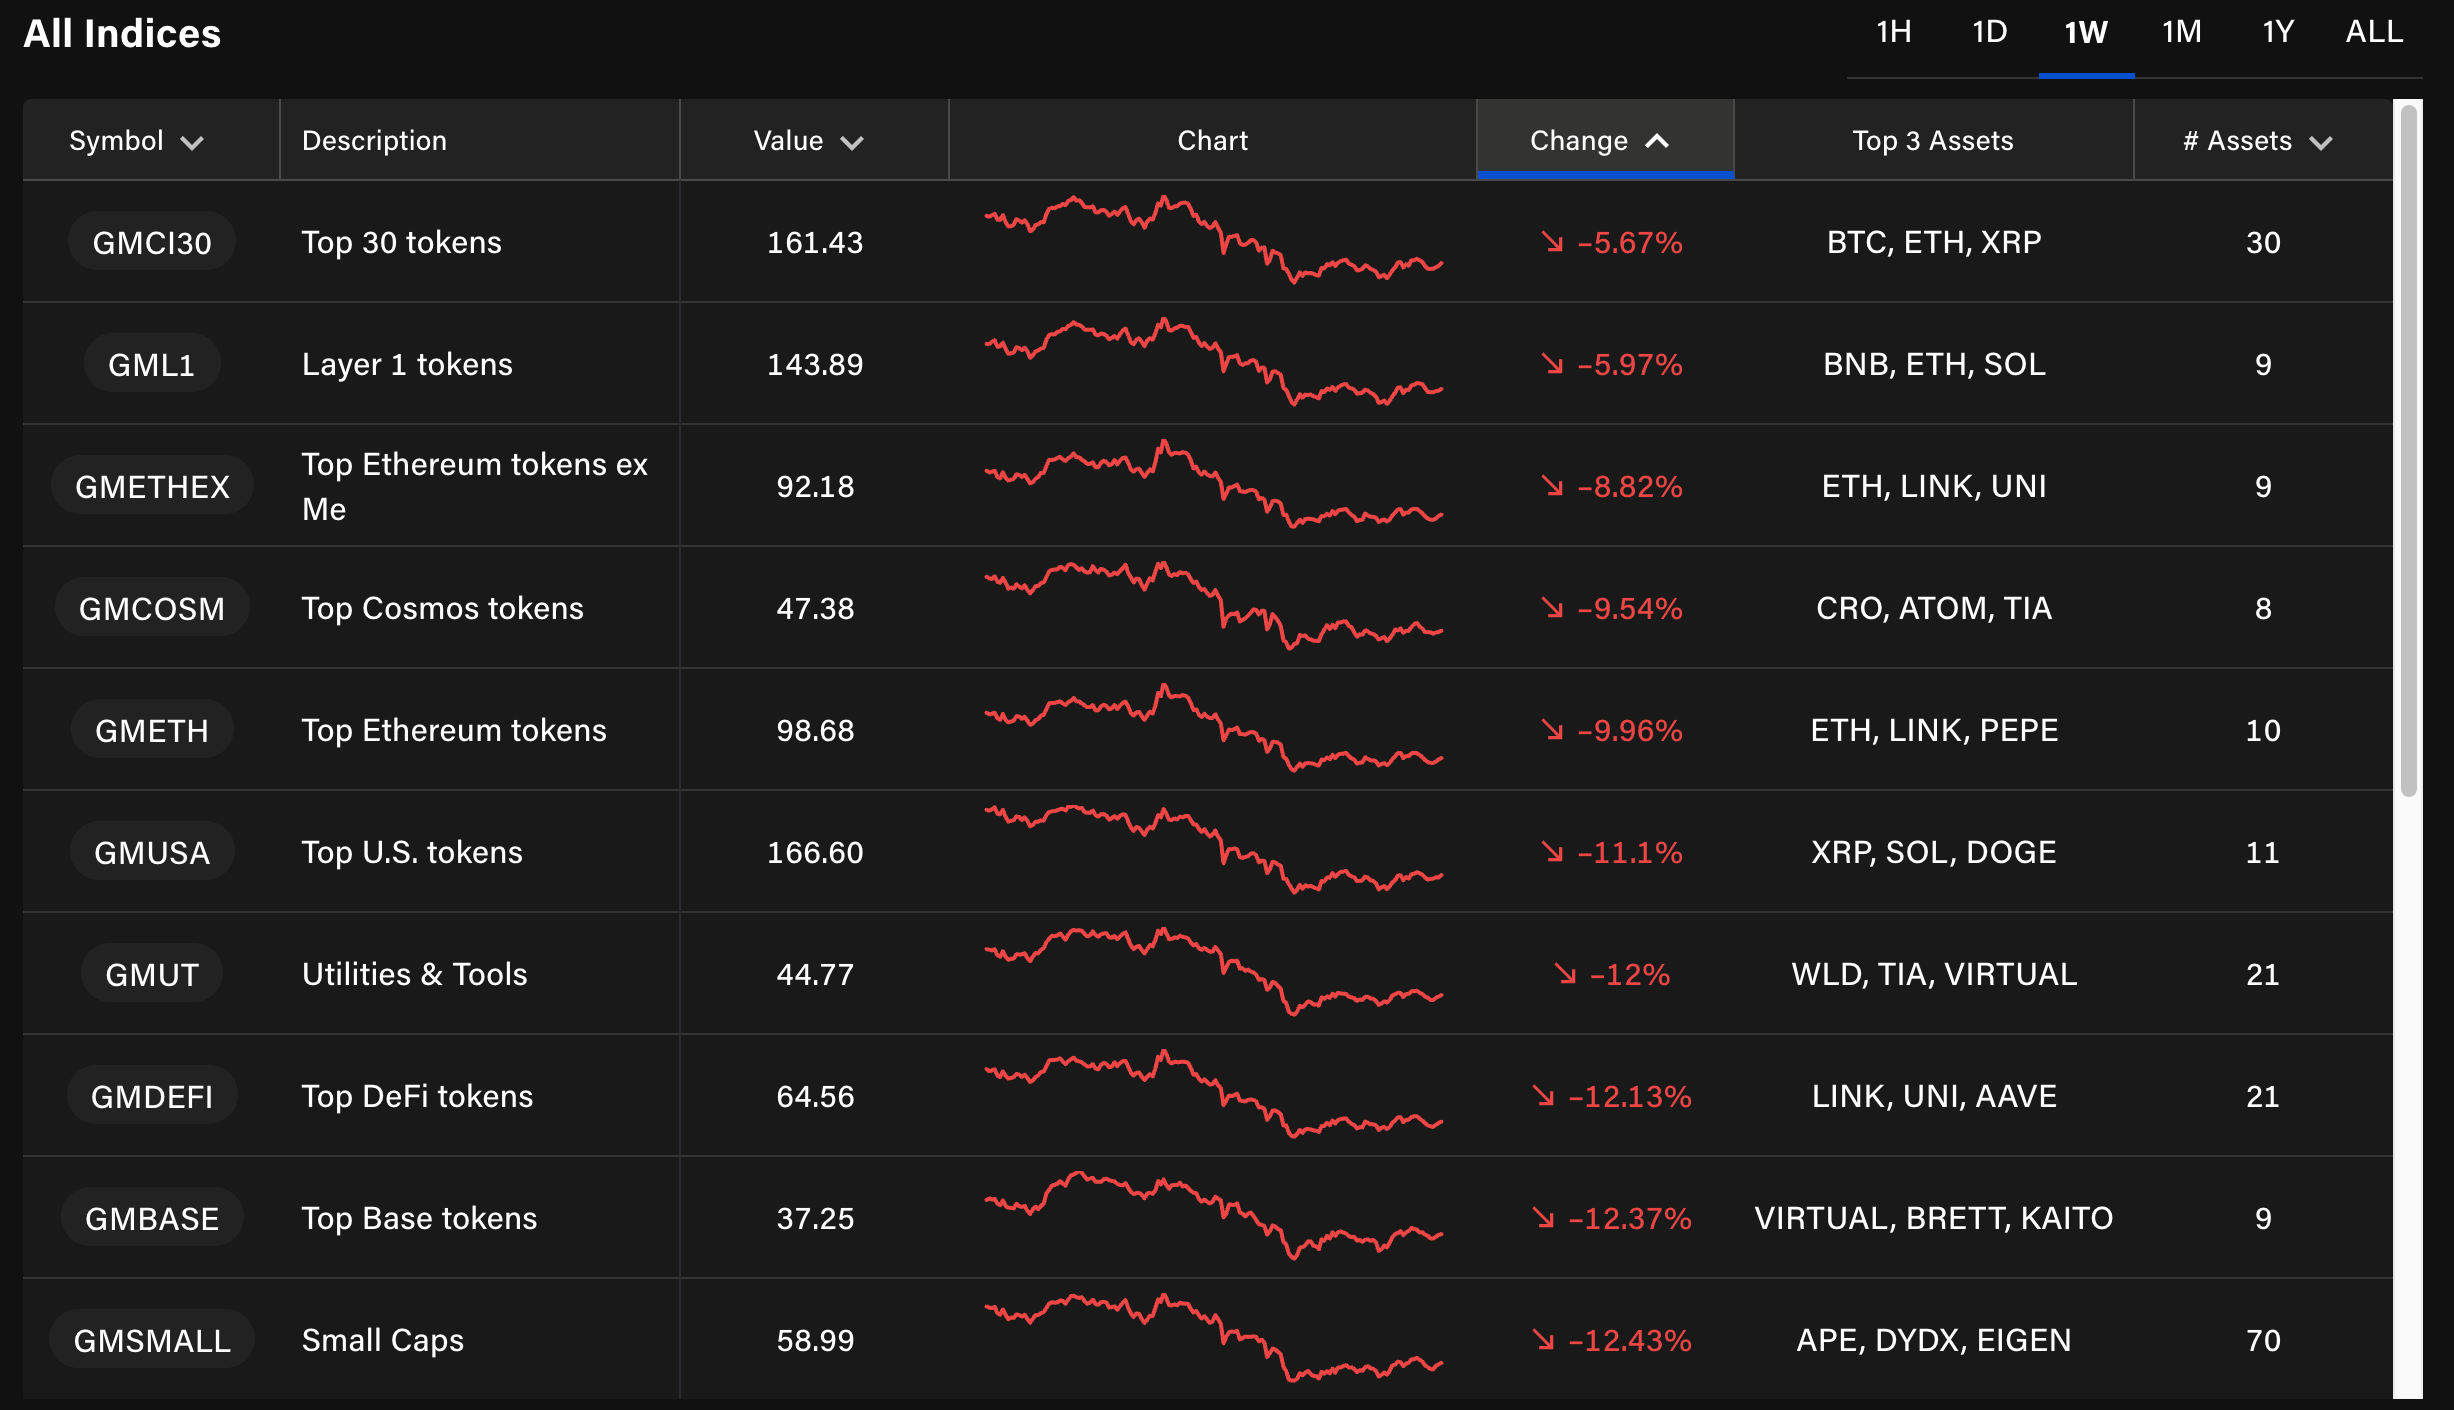Click the Utilities & Tools description

pyautogui.click(x=414, y=974)
